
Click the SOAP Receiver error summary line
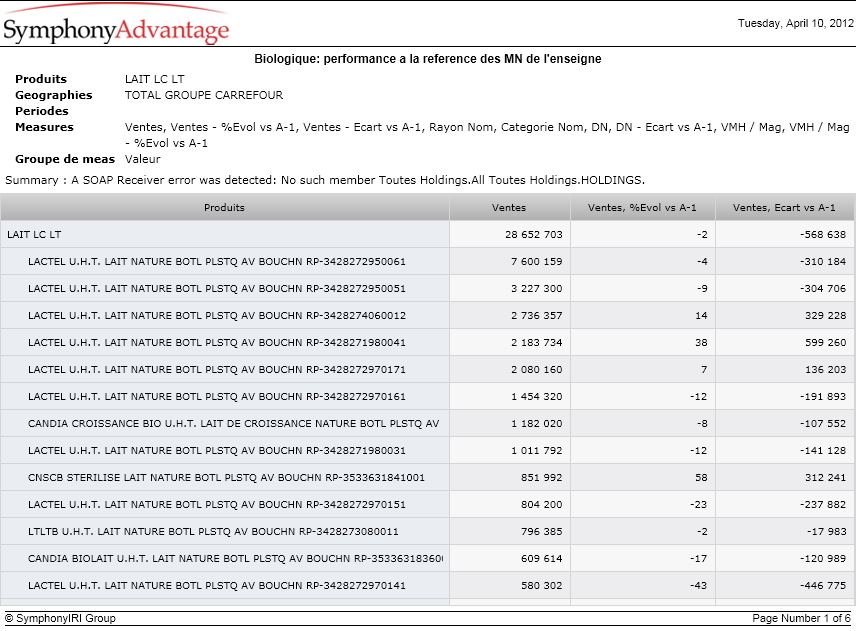[x=325, y=180]
